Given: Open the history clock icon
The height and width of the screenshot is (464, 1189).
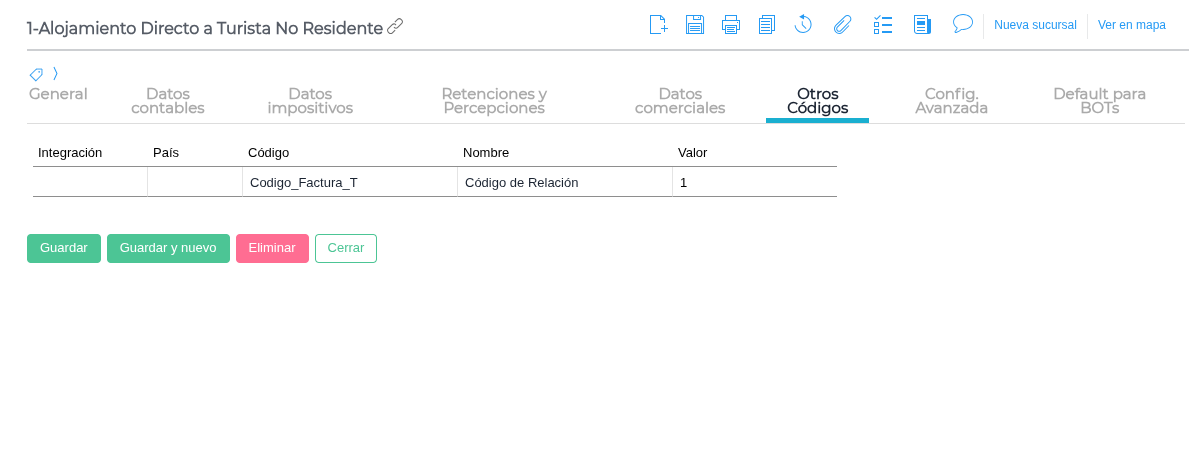Looking at the screenshot, I should coord(803,25).
